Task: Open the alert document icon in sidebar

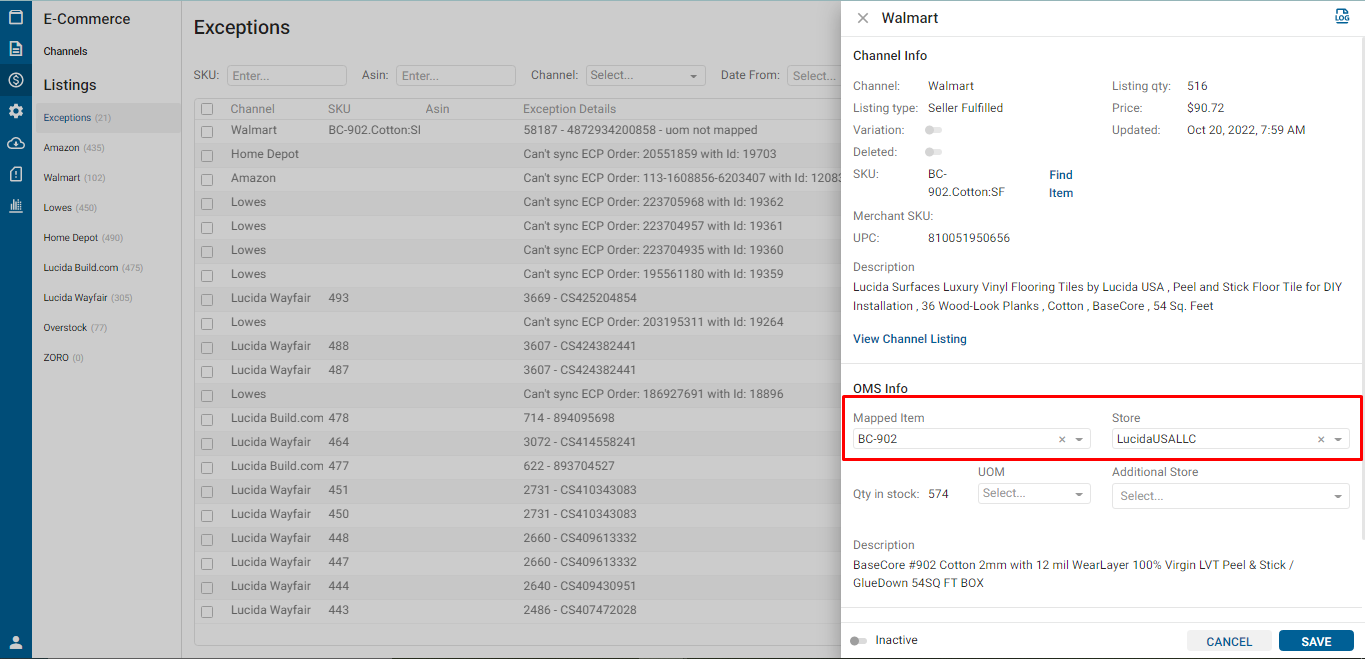Action: (16, 174)
